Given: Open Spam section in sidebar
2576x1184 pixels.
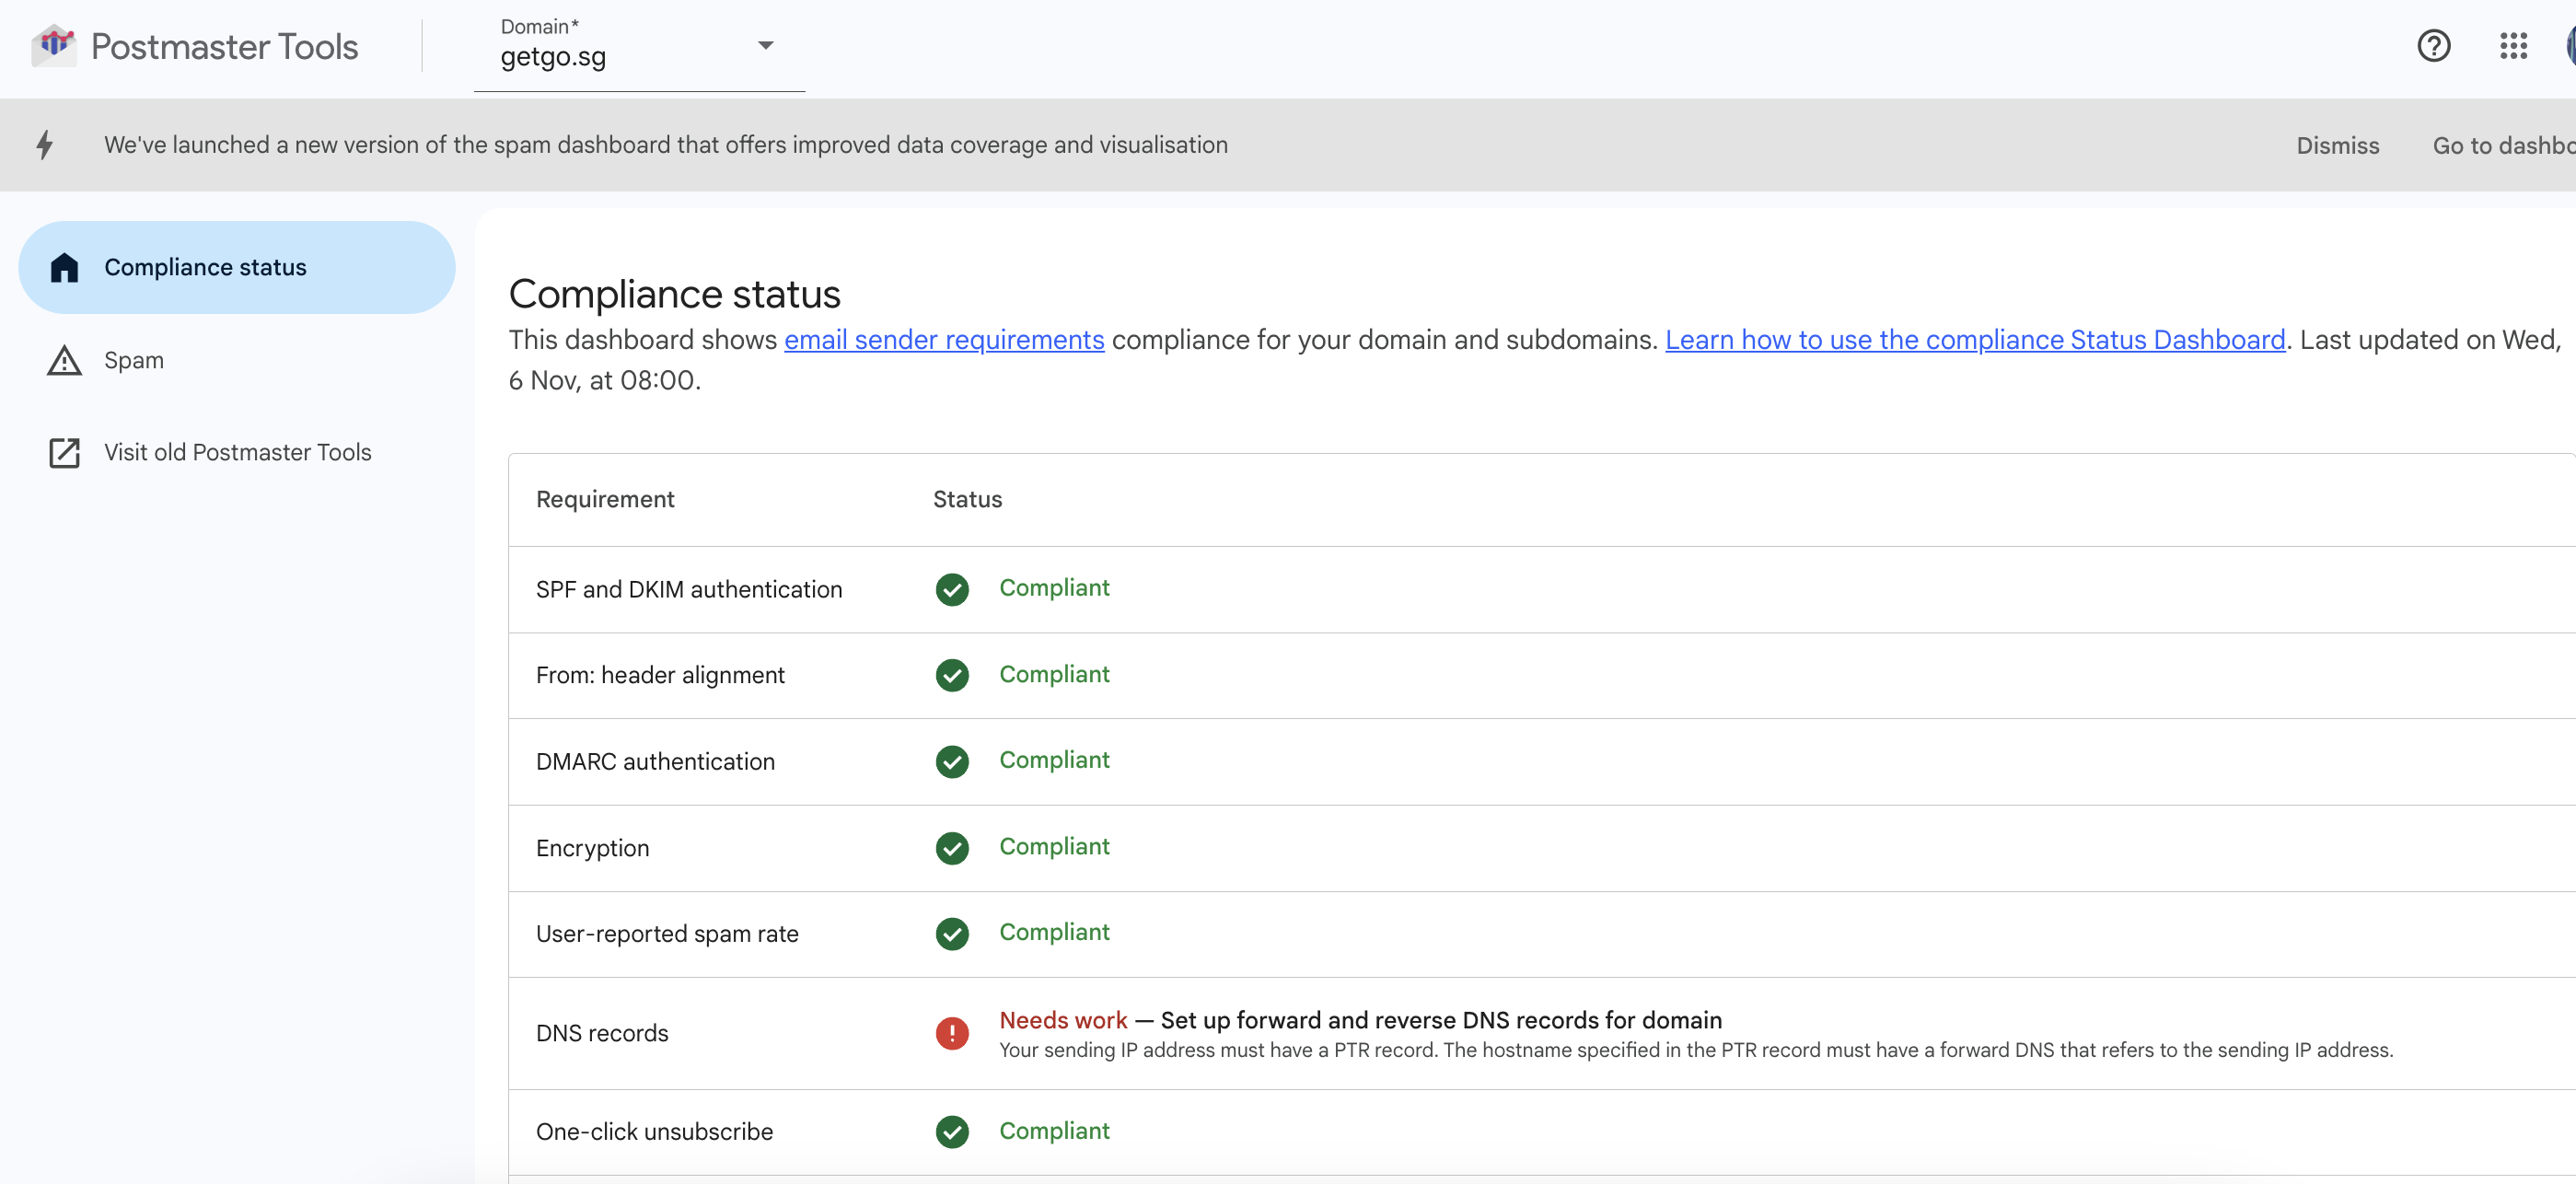Looking at the screenshot, I should (134, 360).
